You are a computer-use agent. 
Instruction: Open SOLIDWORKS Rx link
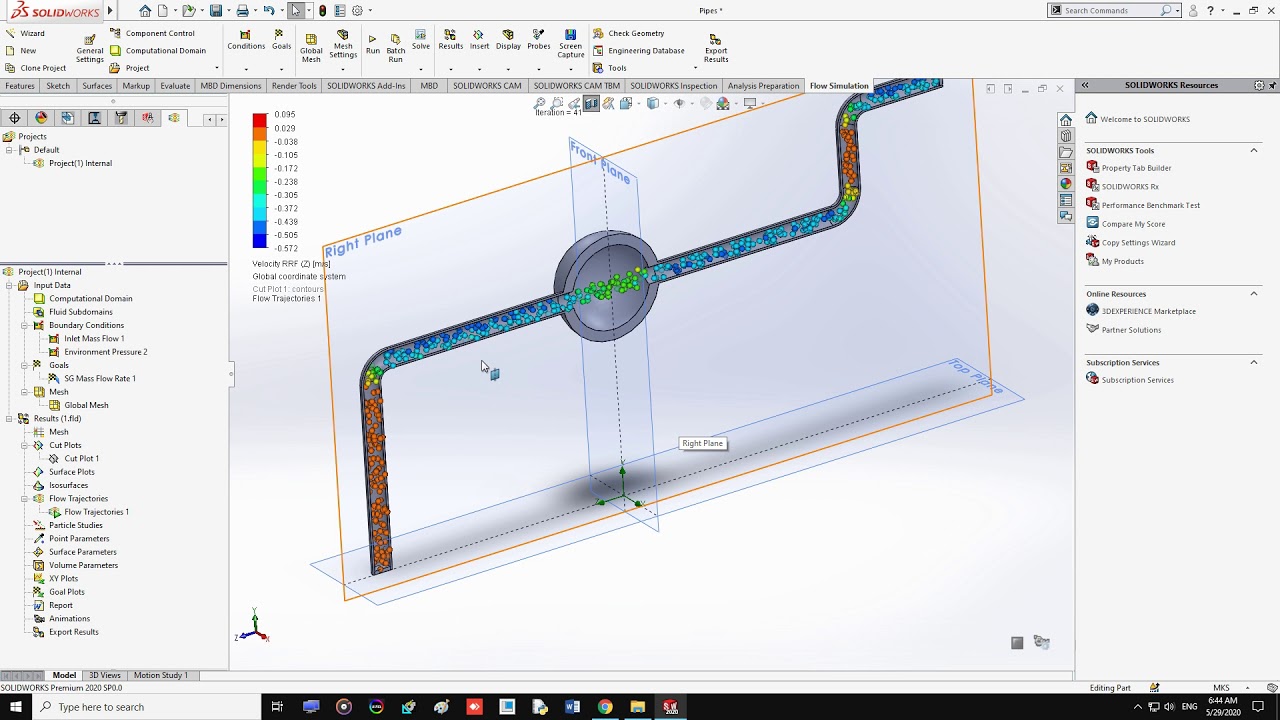pos(1130,186)
